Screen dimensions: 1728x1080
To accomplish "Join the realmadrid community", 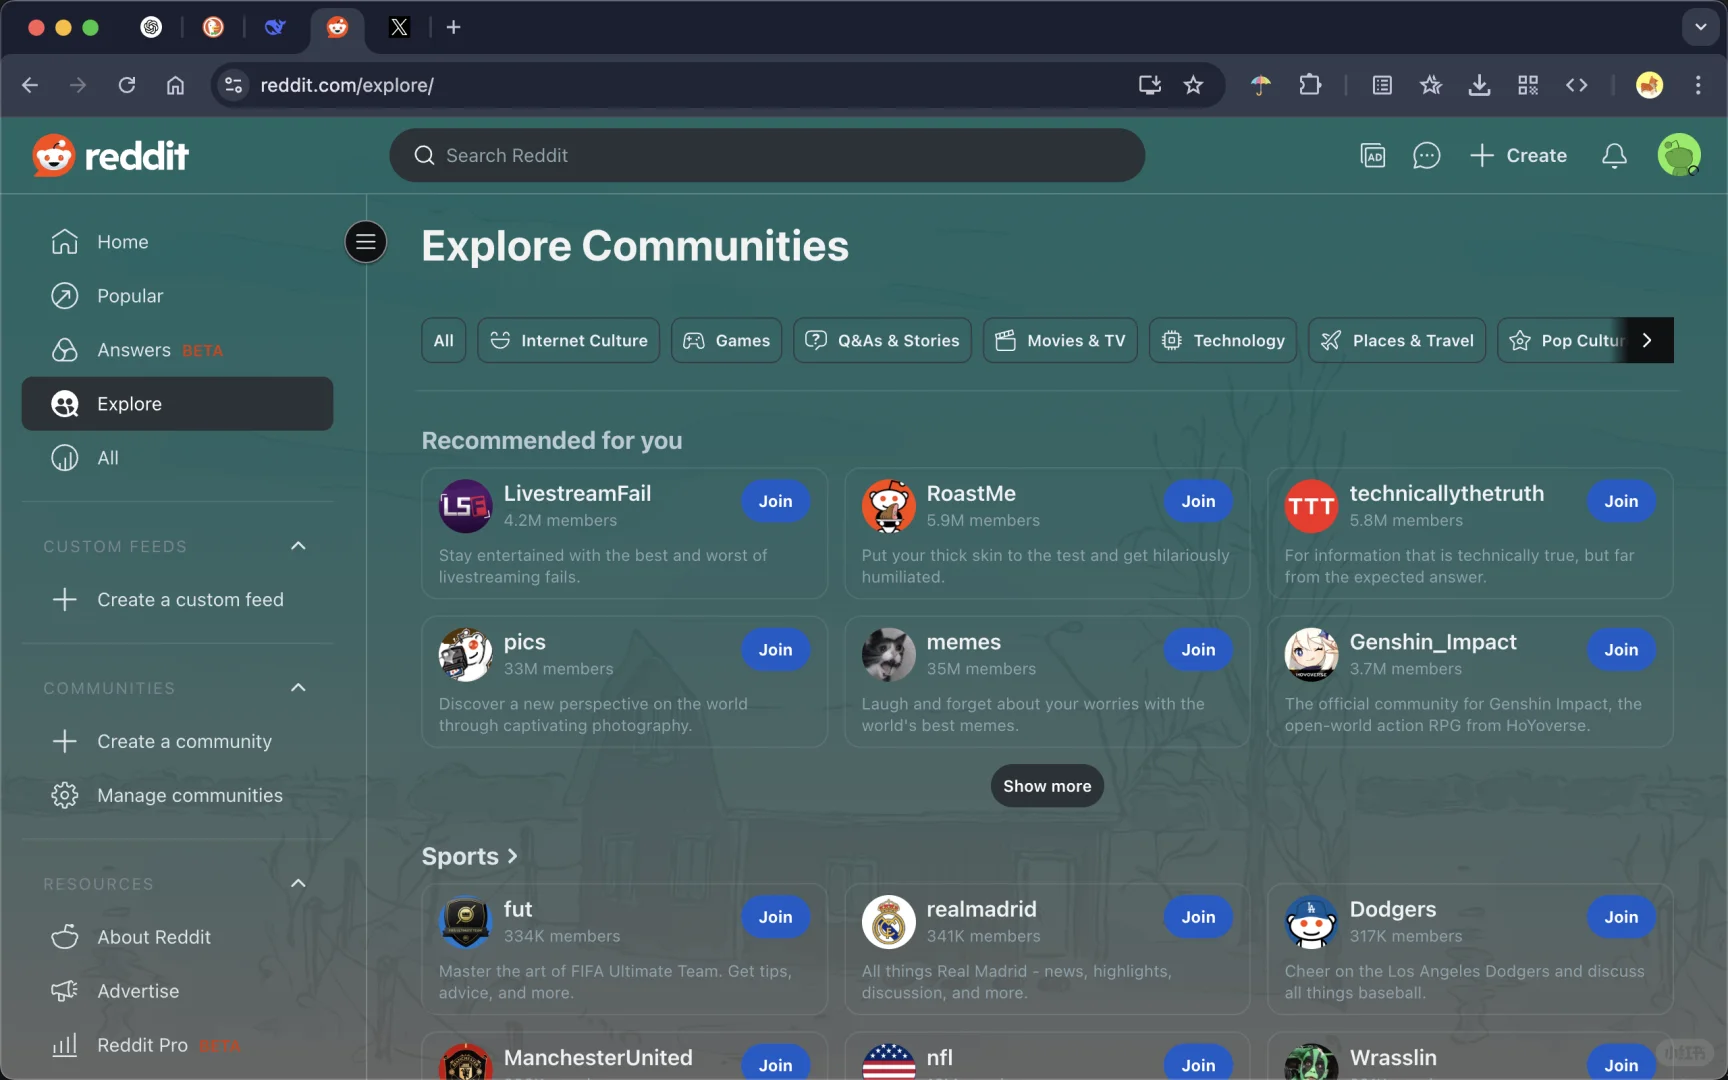I will [1198, 917].
